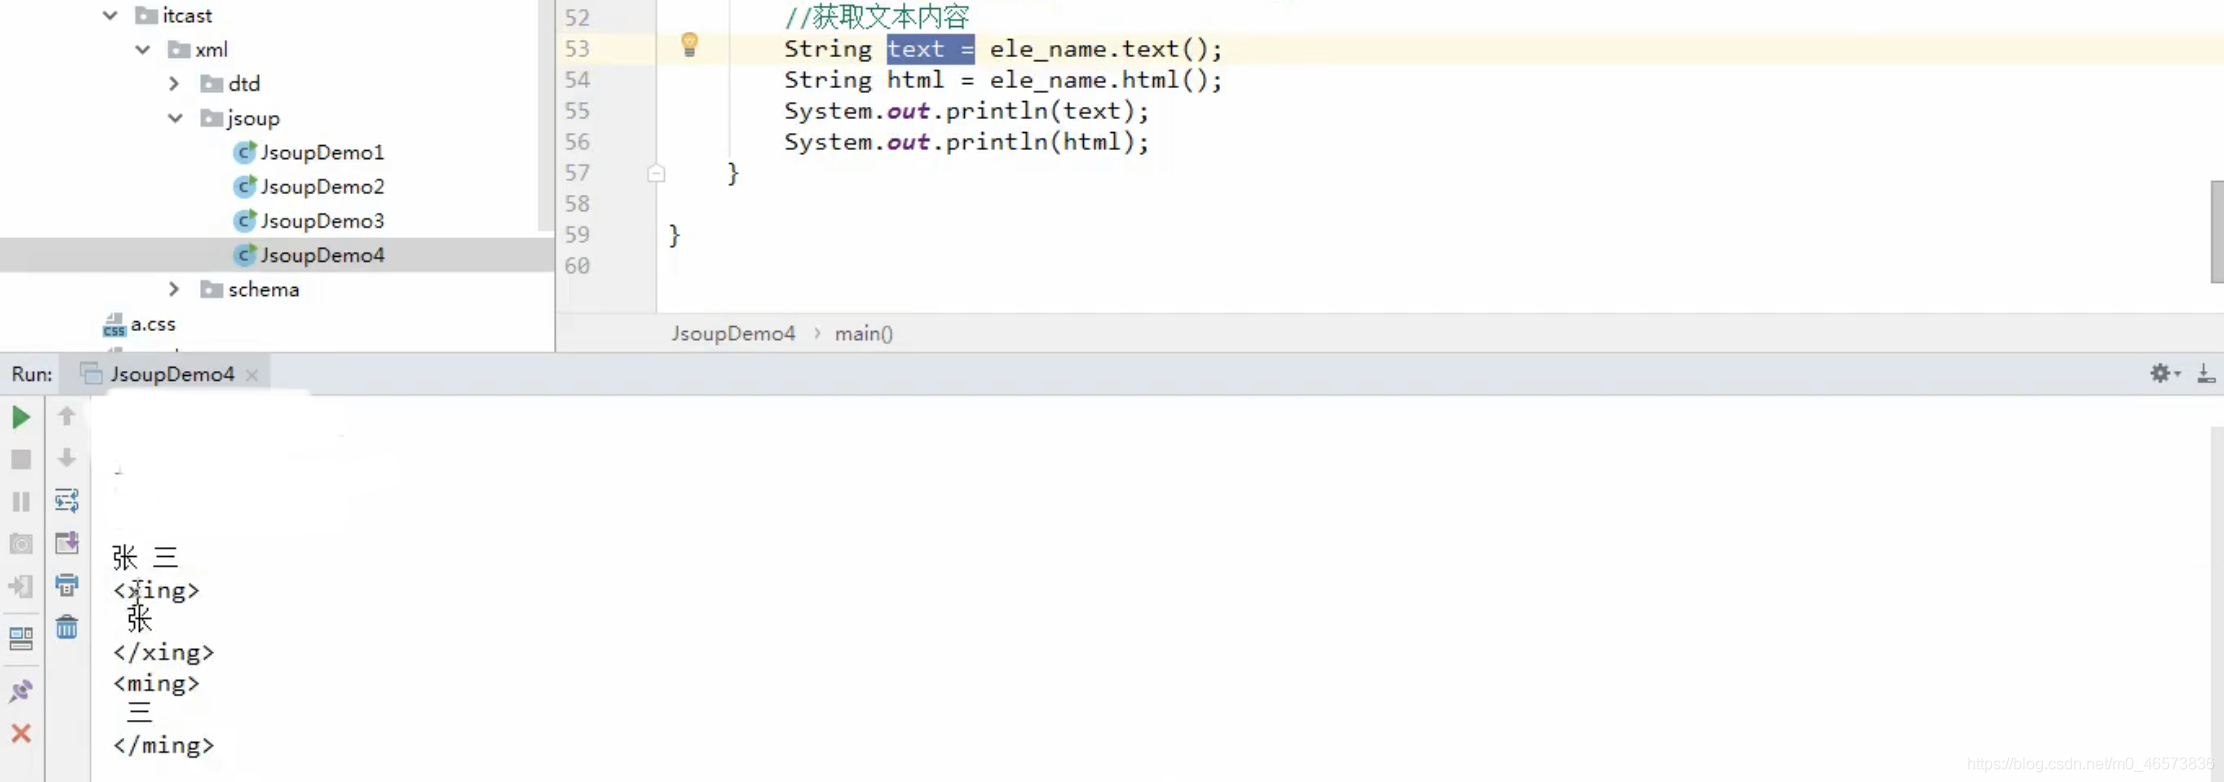Click the Up stack trace arrow
The width and height of the screenshot is (2224, 782).
click(x=67, y=415)
